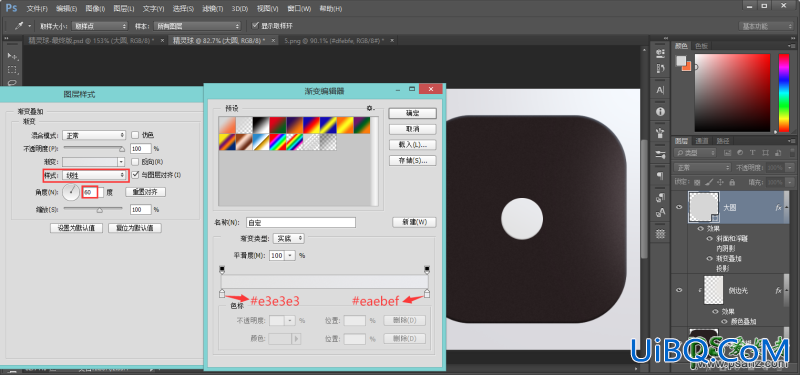The width and height of the screenshot is (800, 375).
Task: Enable 仿色 (dither) checkbox
Action: click(135, 135)
